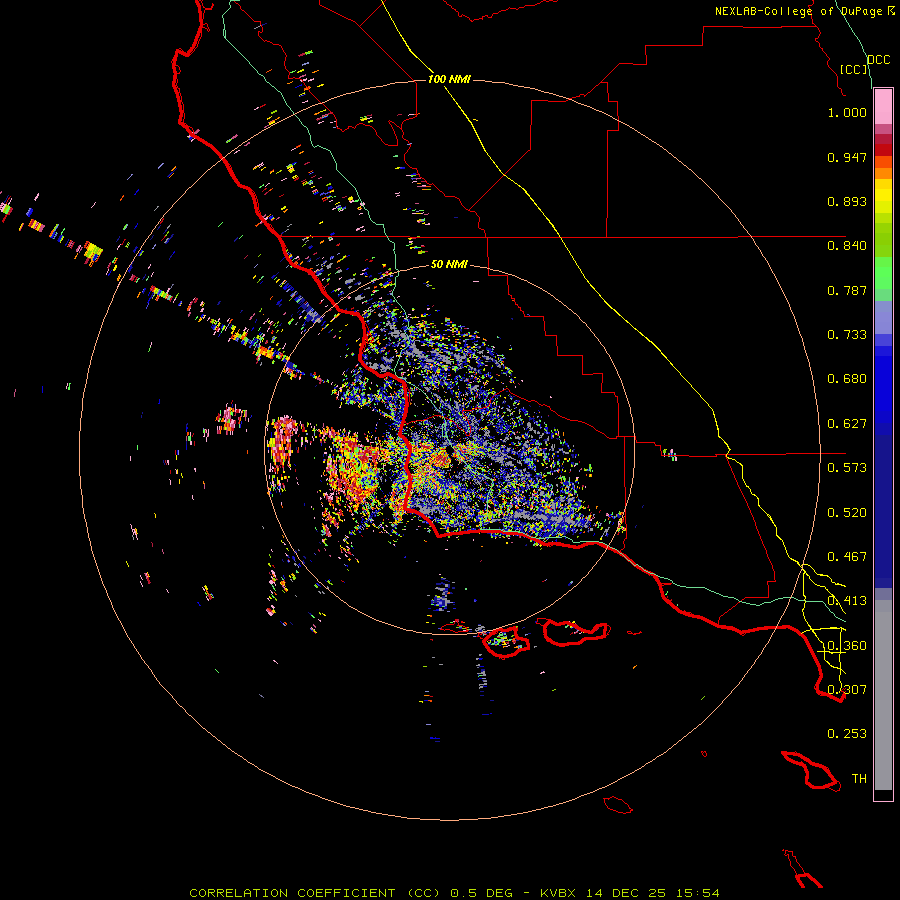900x900 pixels.
Task: Pick the bright green segment of the color bar
Action: point(883,273)
